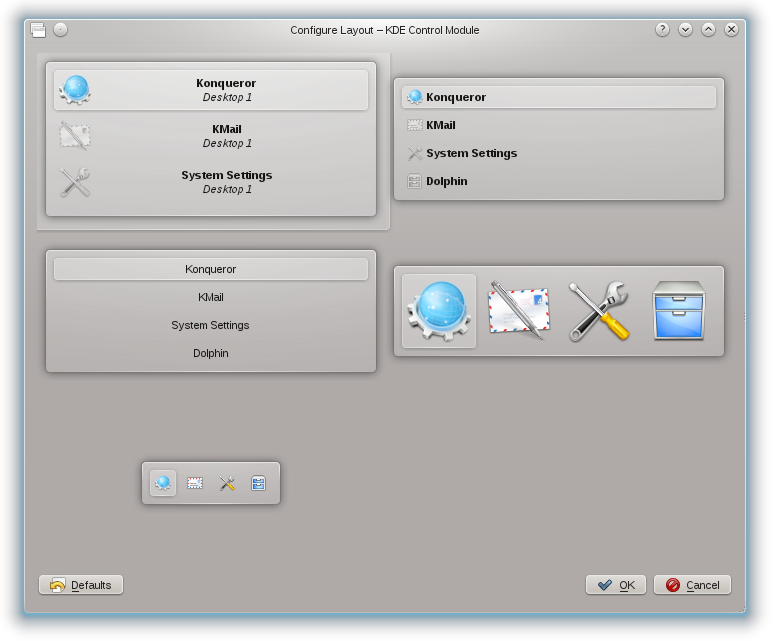The width and height of the screenshot is (773, 641).
Task: Select bold KMail entry in compact list
Action: [441, 125]
